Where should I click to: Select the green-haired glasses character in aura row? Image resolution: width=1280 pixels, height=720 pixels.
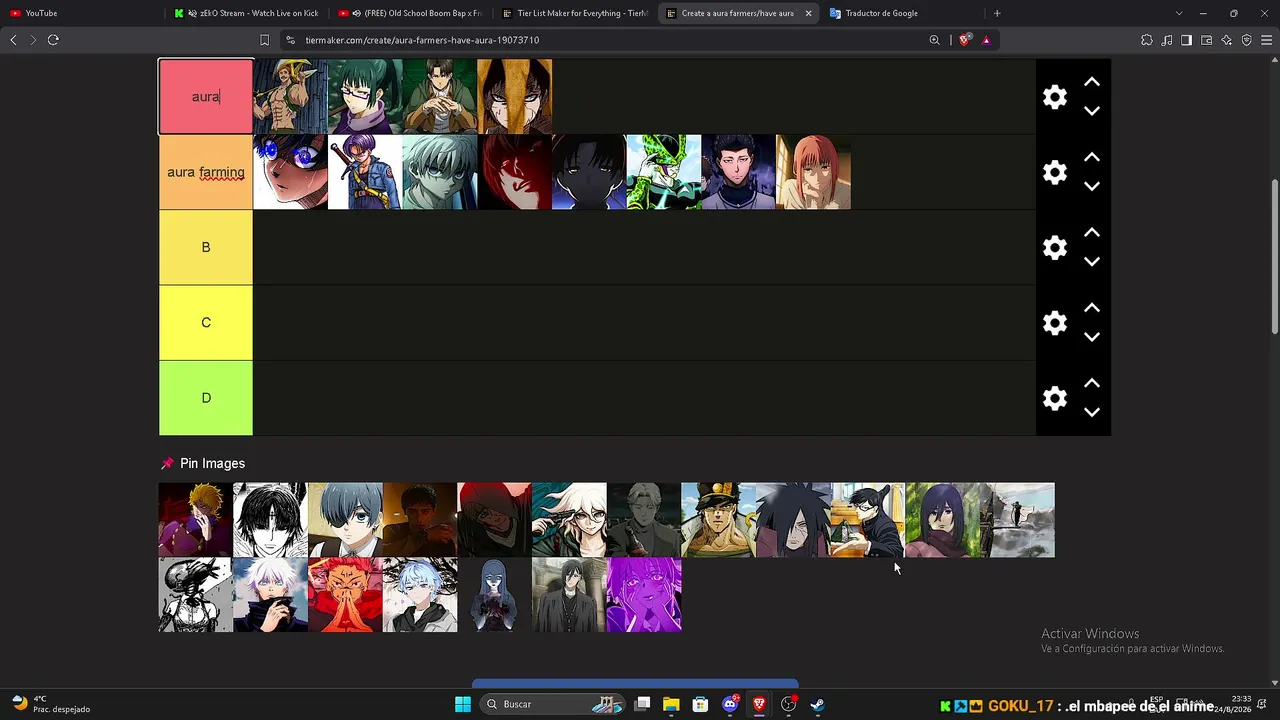point(365,97)
